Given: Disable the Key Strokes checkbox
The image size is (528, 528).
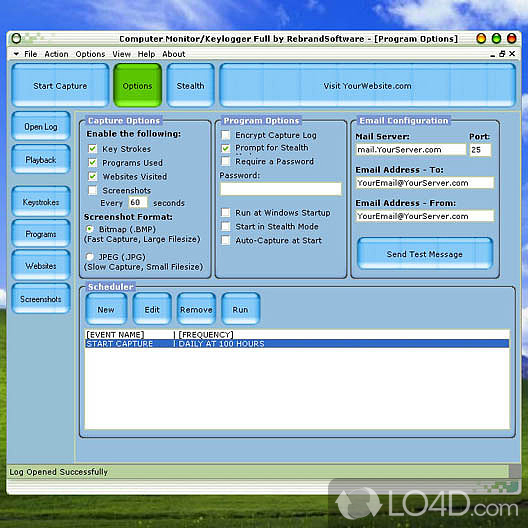Looking at the screenshot, I should tap(93, 148).
